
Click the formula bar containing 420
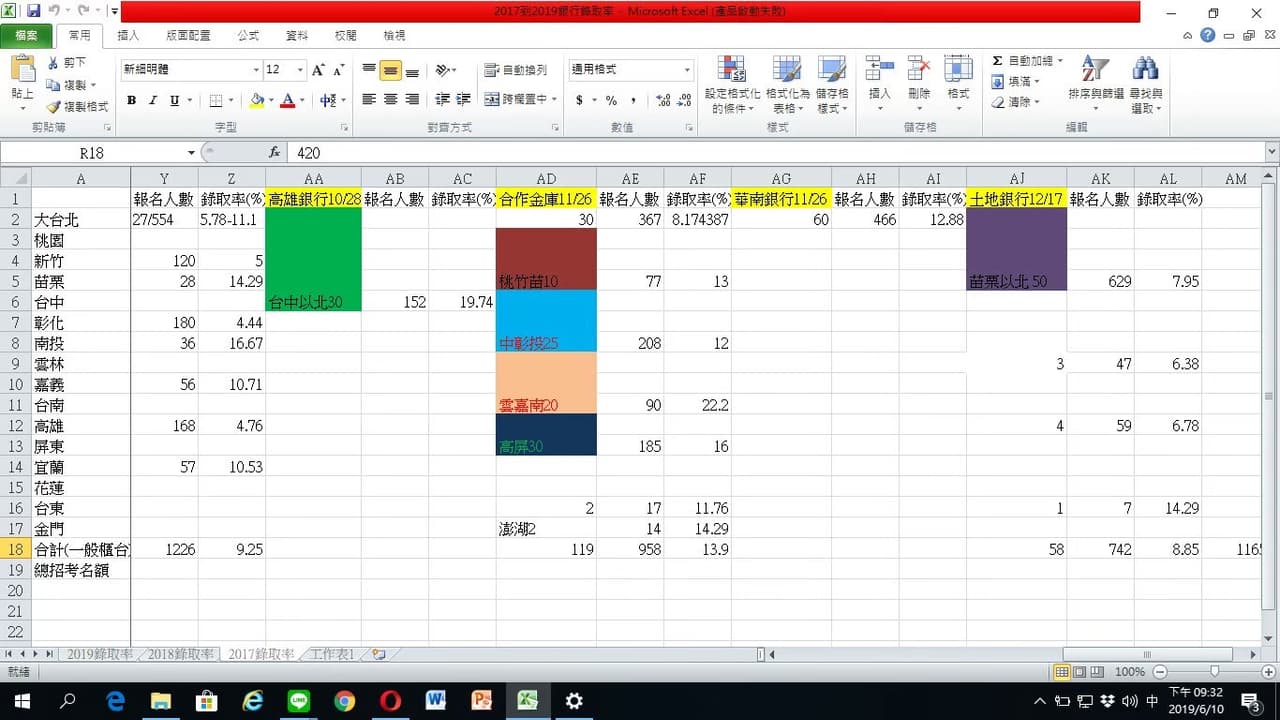click(776, 153)
